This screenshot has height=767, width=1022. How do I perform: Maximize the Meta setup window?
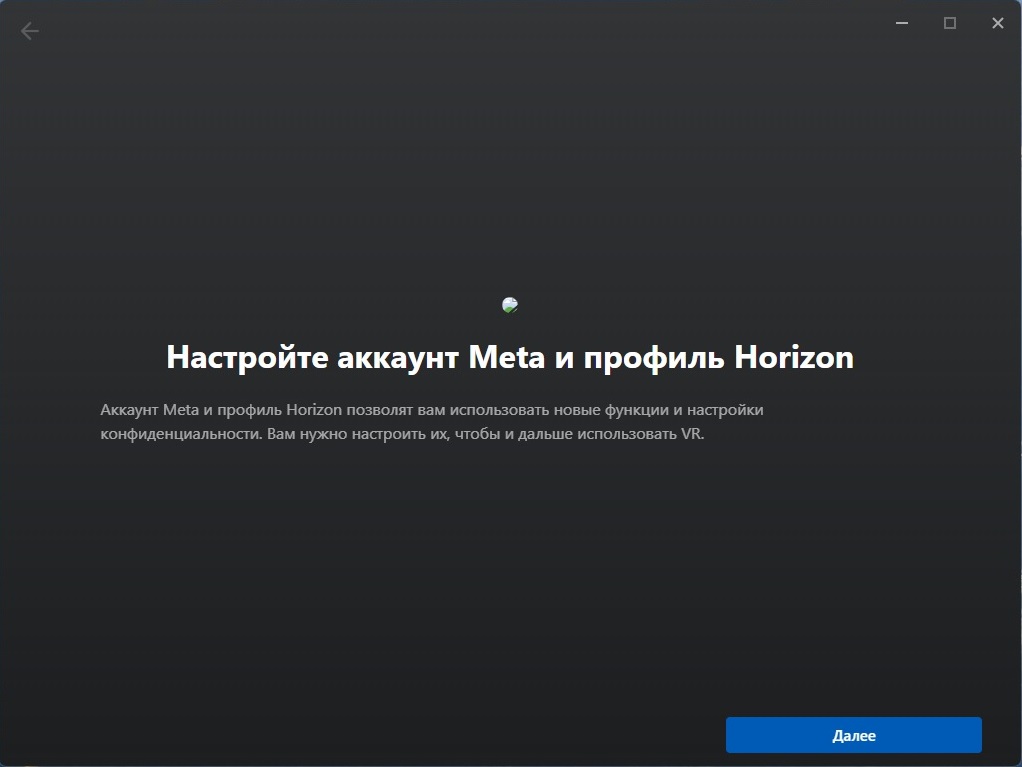pyautogui.click(x=950, y=23)
